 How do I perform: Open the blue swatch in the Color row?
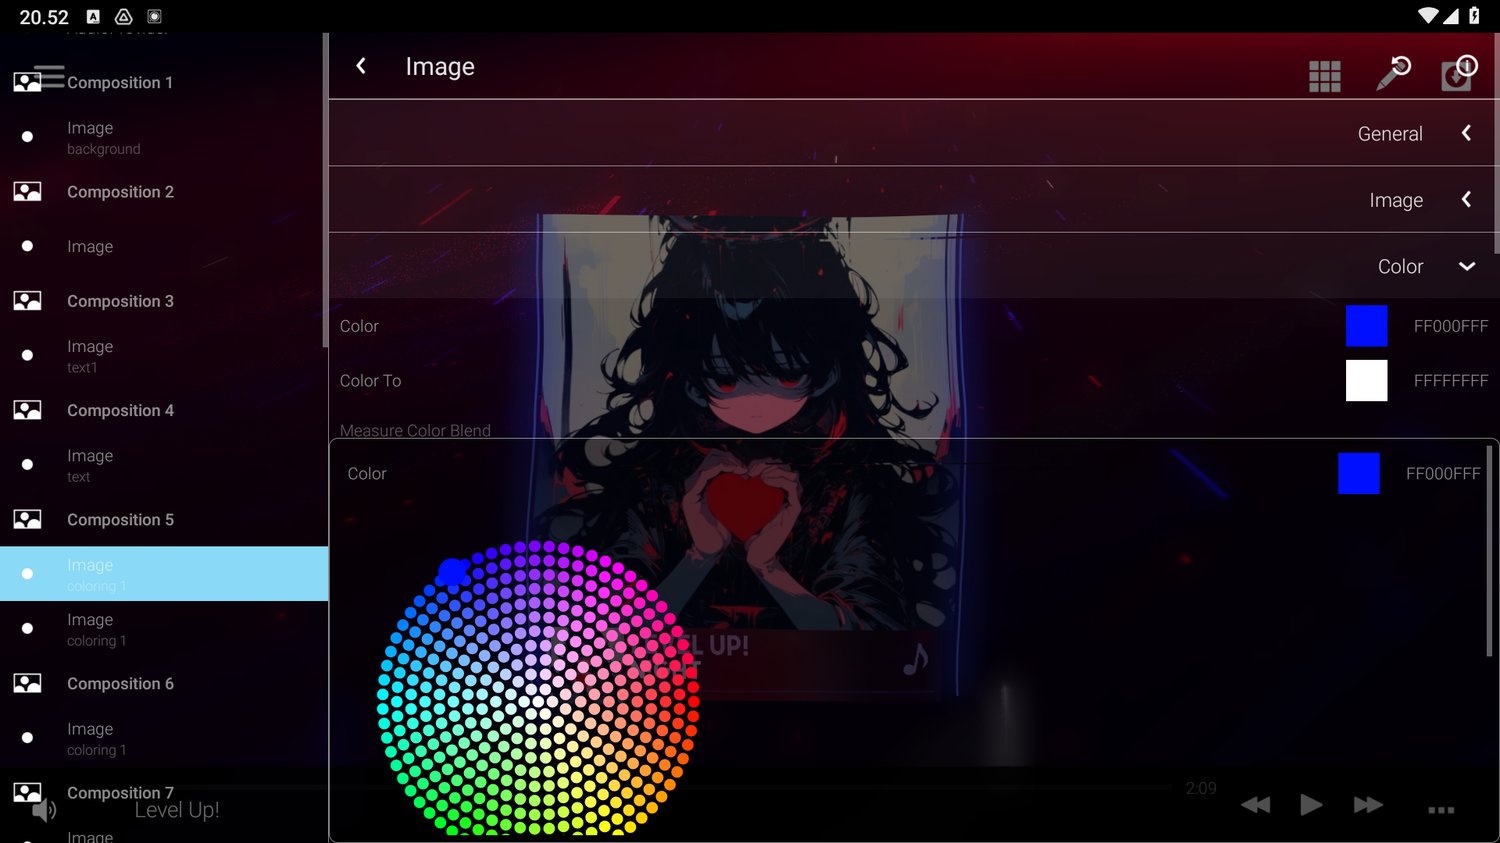click(x=1366, y=326)
